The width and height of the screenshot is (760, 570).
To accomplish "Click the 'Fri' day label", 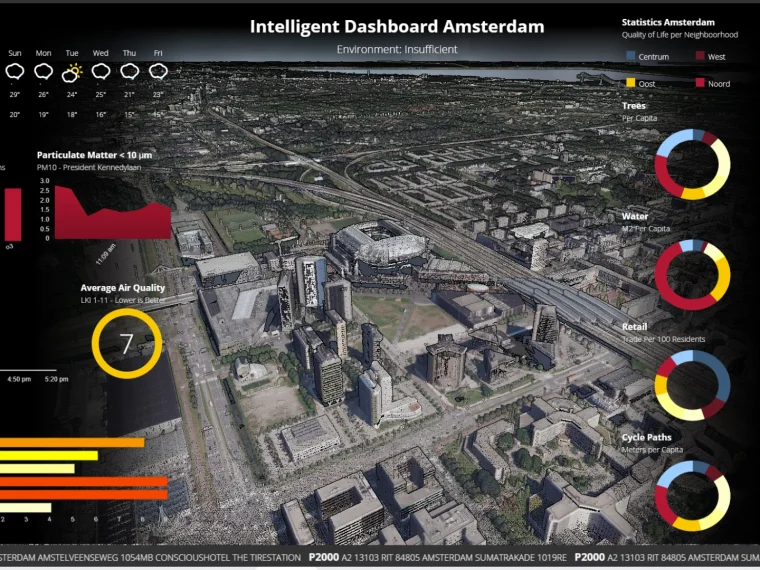I will click(158, 53).
